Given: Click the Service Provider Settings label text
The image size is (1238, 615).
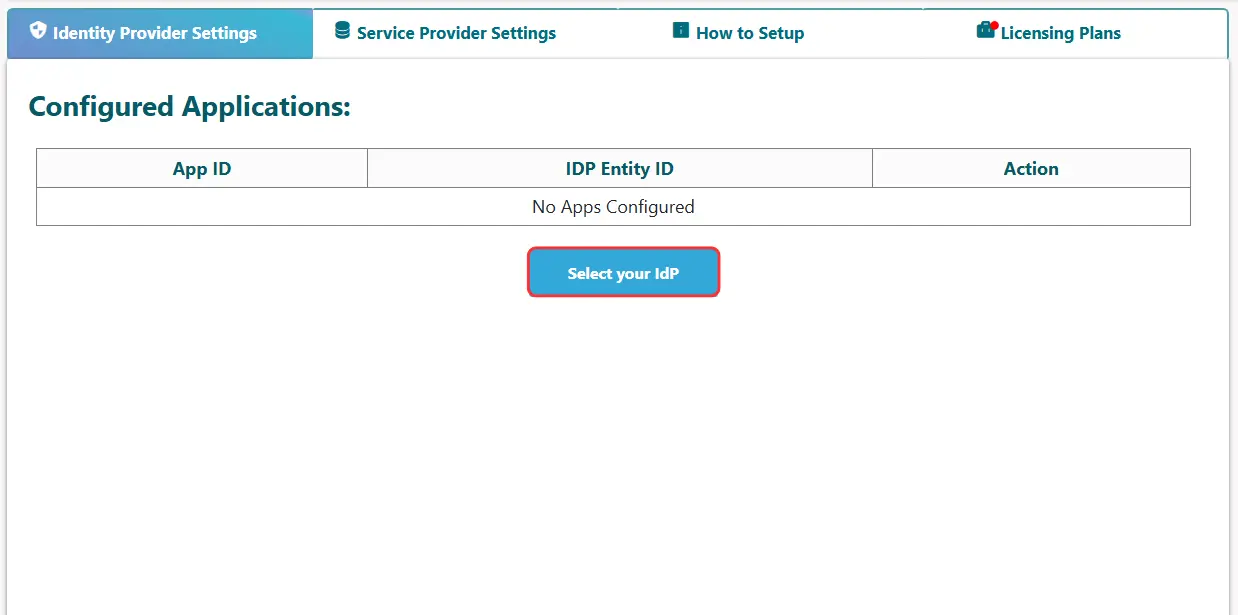Looking at the screenshot, I should (456, 34).
